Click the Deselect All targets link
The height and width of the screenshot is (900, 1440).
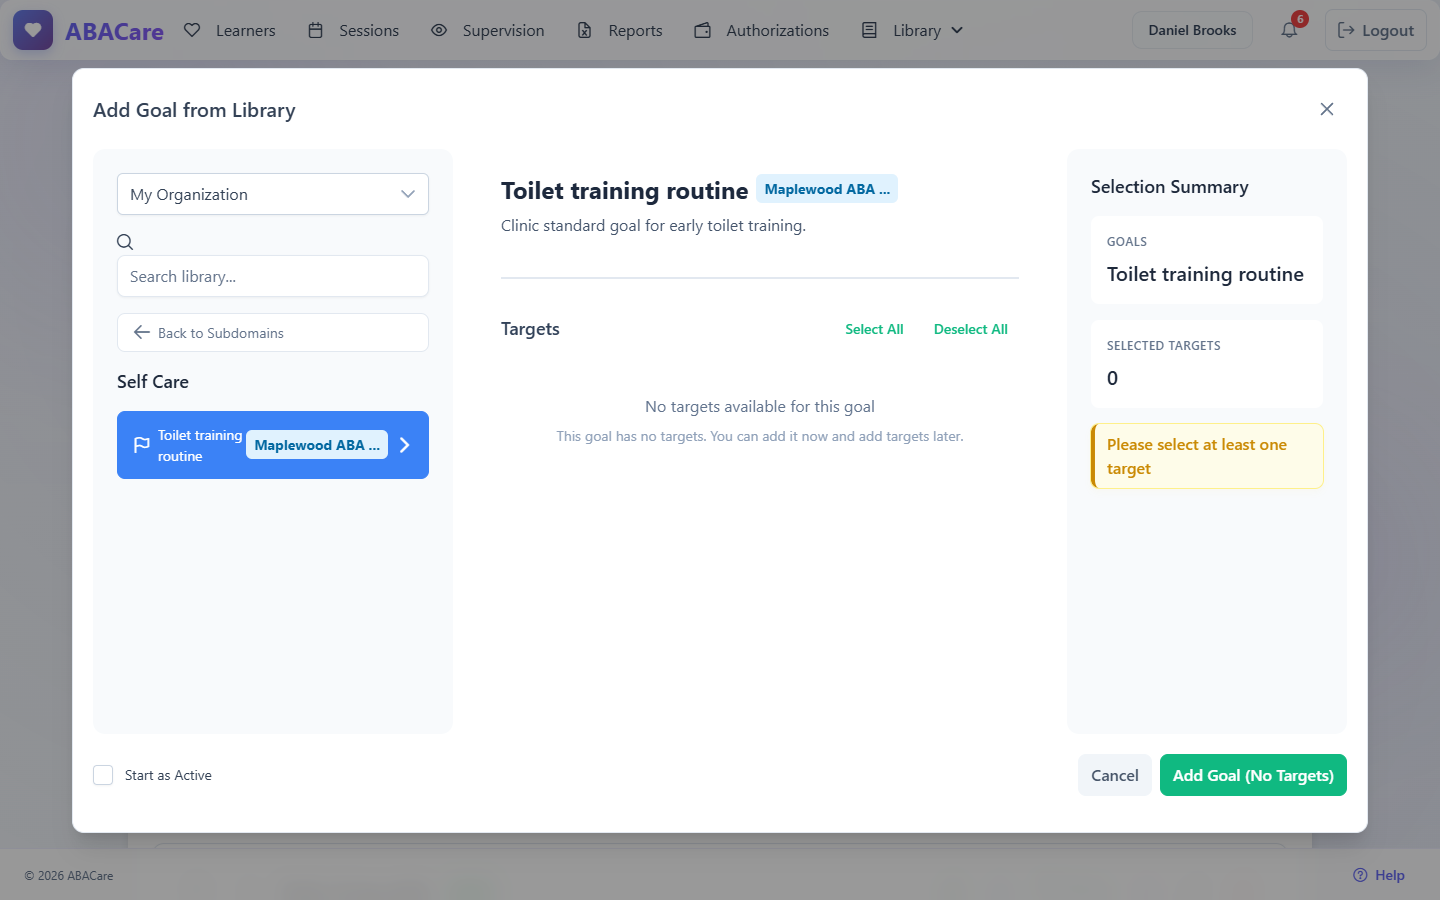(971, 329)
